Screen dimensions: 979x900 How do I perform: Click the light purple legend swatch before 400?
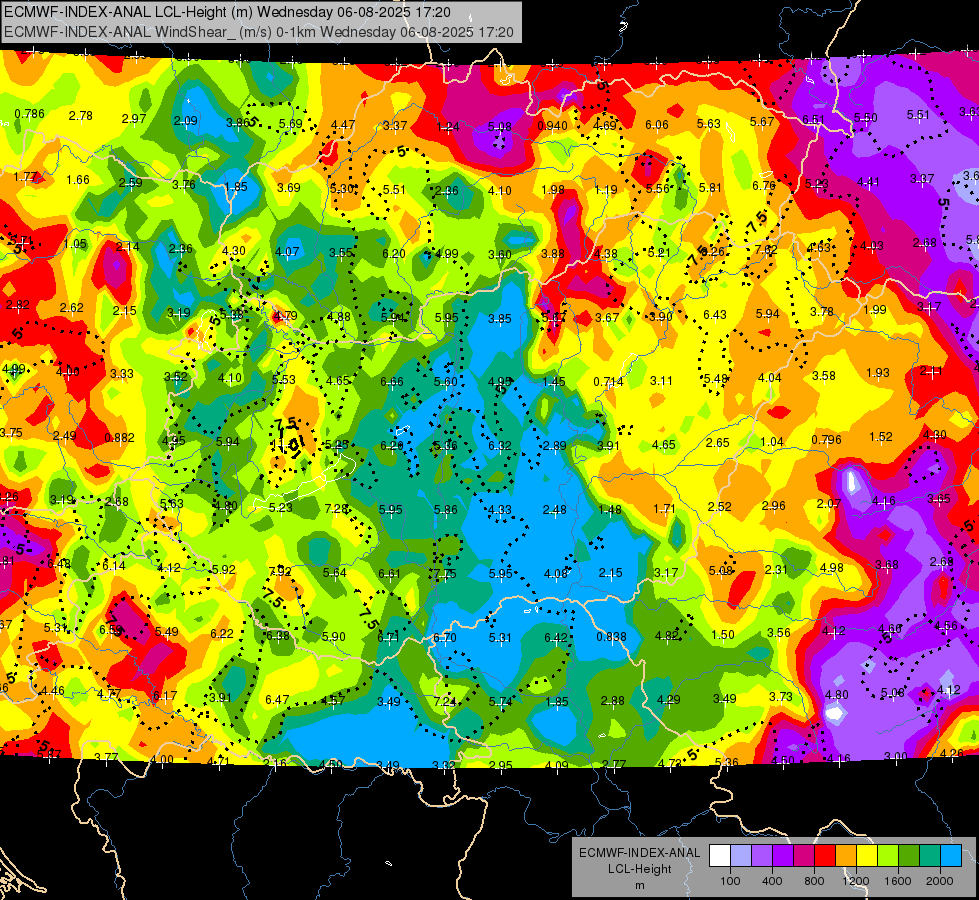pyautogui.click(x=762, y=856)
